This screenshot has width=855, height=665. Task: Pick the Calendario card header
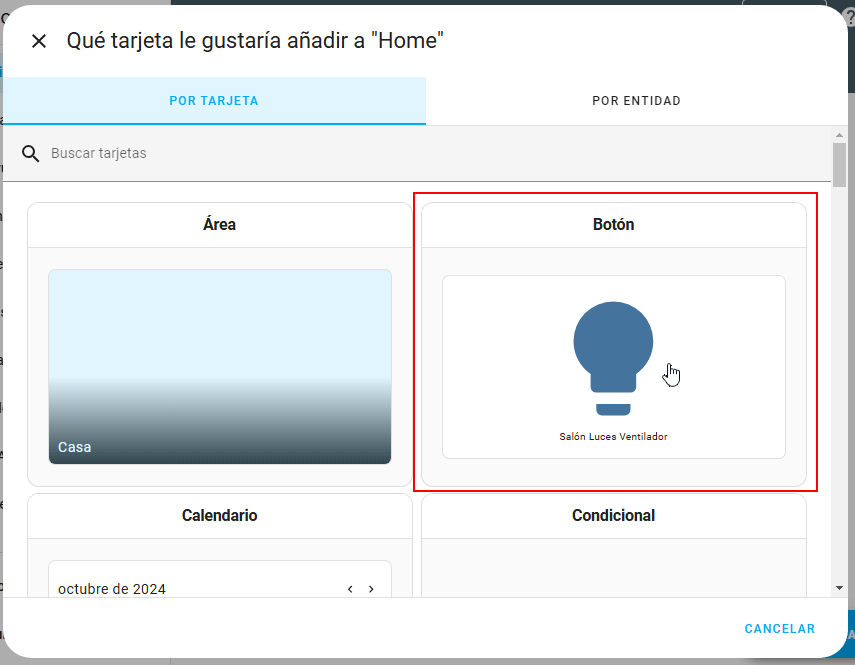tap(219, 516)
